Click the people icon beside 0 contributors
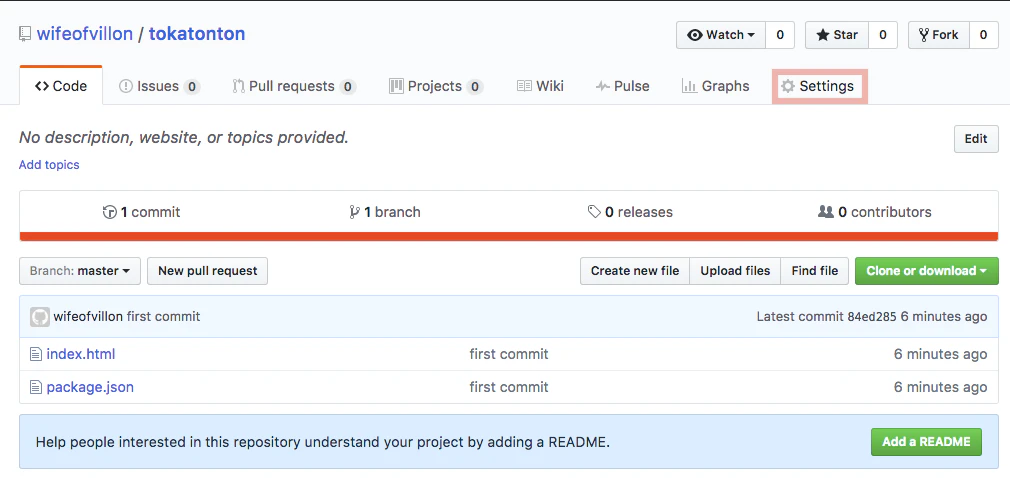Image resolution: width=1010 pixels, height=478 pixels. pos(826,211)
